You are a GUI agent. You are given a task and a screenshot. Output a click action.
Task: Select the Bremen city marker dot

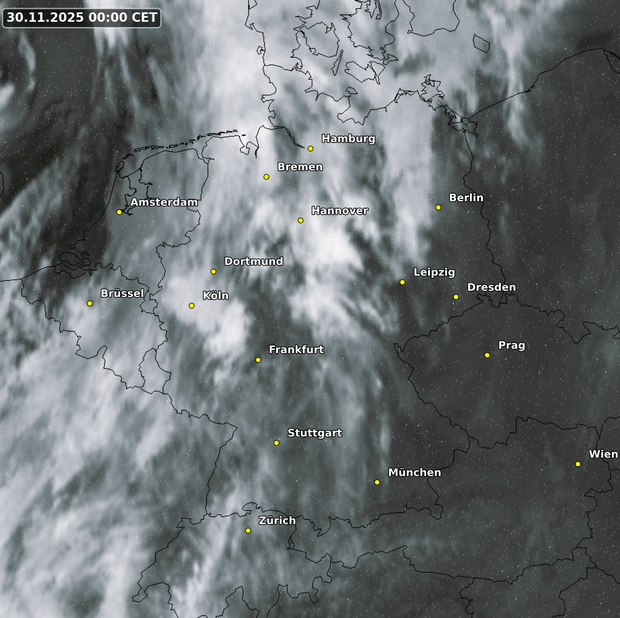click(x=266, y=177)
